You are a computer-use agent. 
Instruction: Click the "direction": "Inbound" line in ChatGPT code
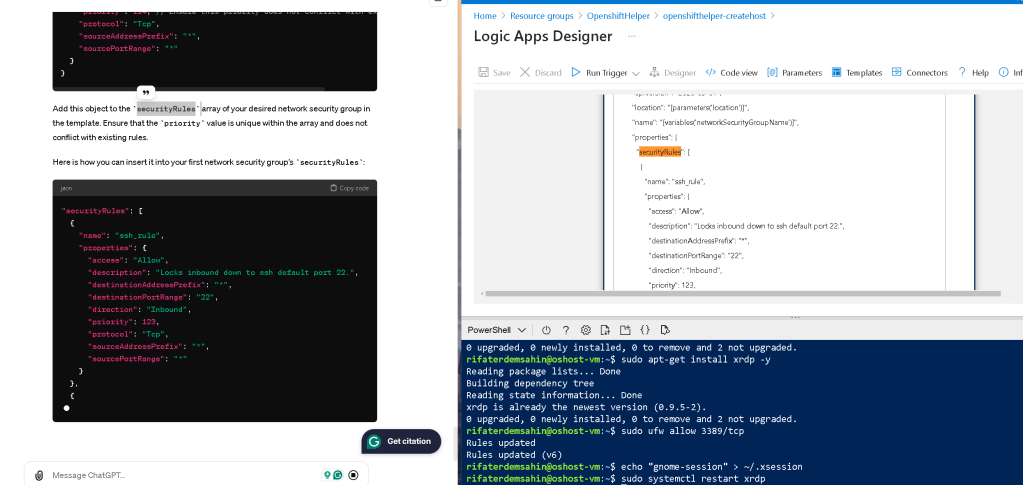(138, 309)
